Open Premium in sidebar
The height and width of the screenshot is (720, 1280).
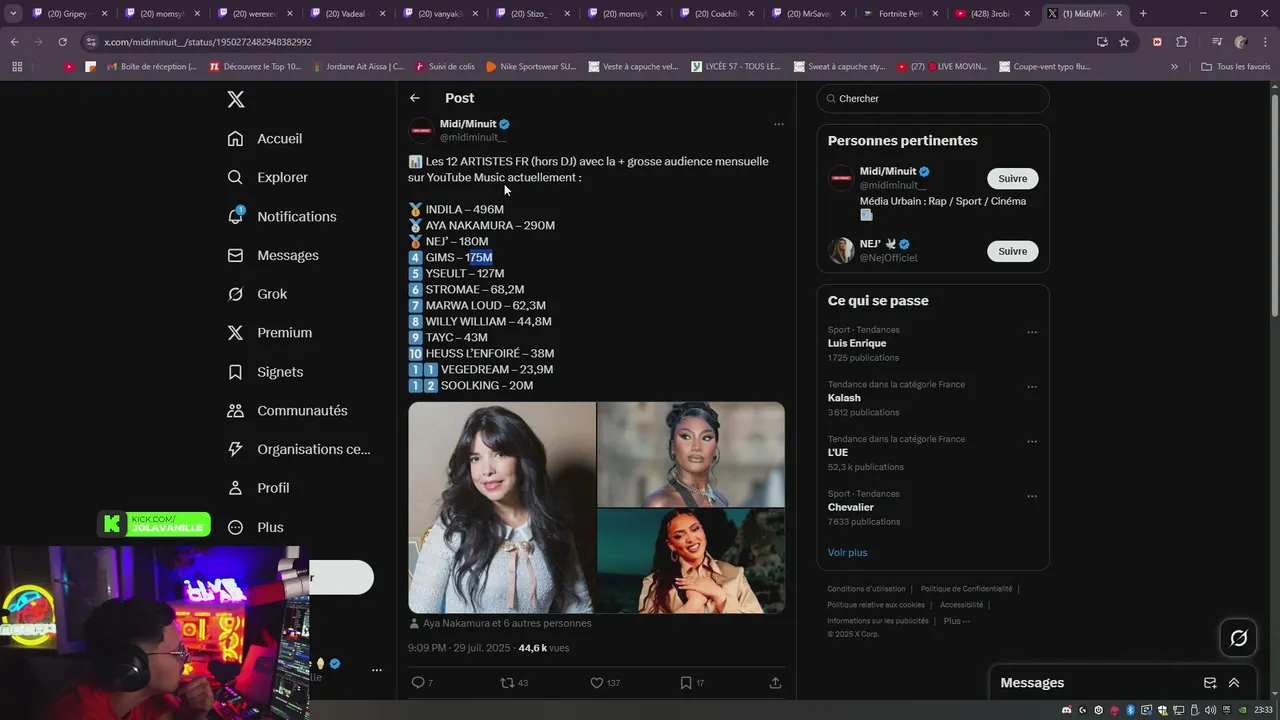click(x=270, y=333)
